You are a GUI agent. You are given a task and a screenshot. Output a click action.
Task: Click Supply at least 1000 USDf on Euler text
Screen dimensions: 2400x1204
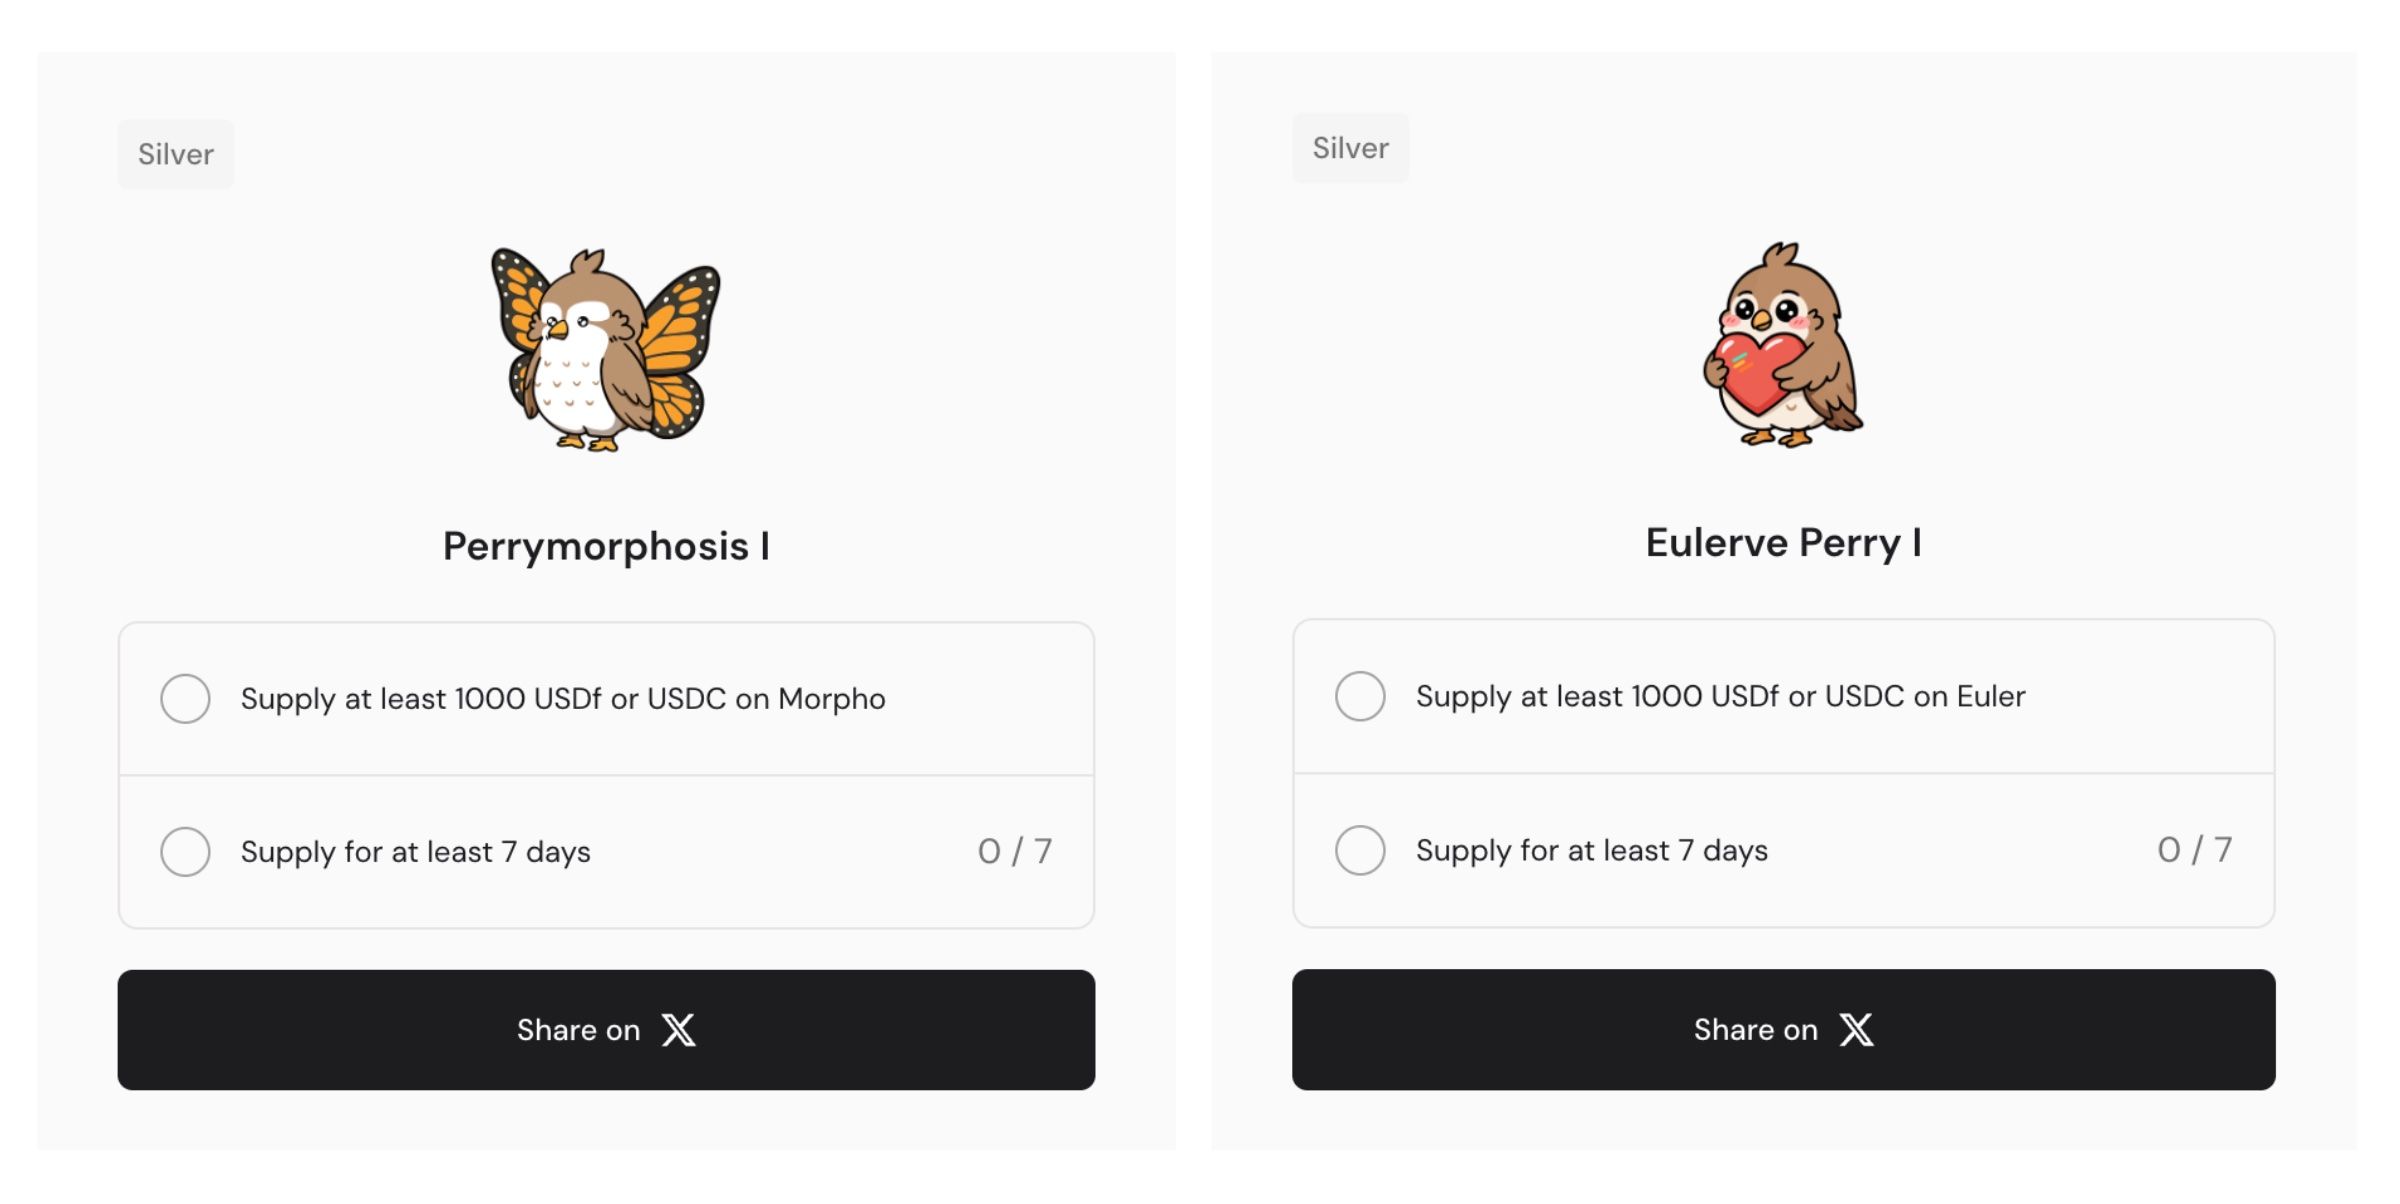click(1720, 696)
